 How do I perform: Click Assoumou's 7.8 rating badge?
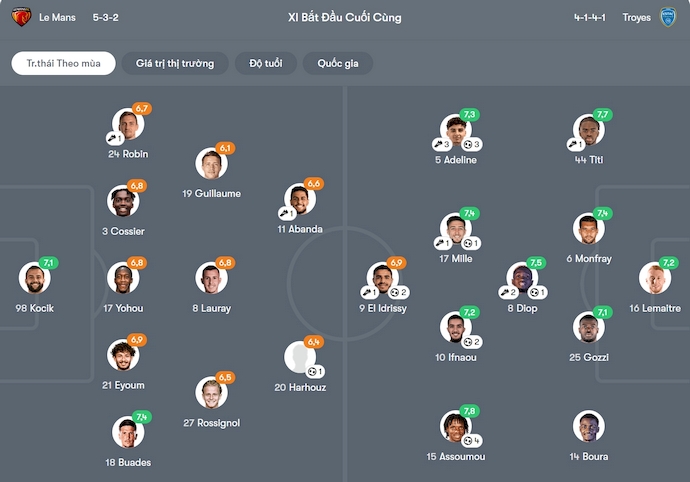[469, 411]
